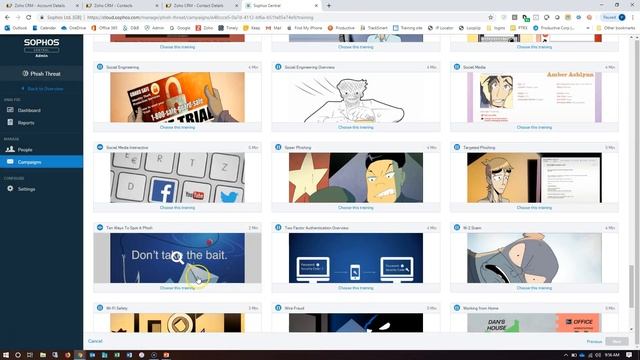Choose the Social Engineering Overview training
The image size is (640, 360).
click(x=356, y=127)
